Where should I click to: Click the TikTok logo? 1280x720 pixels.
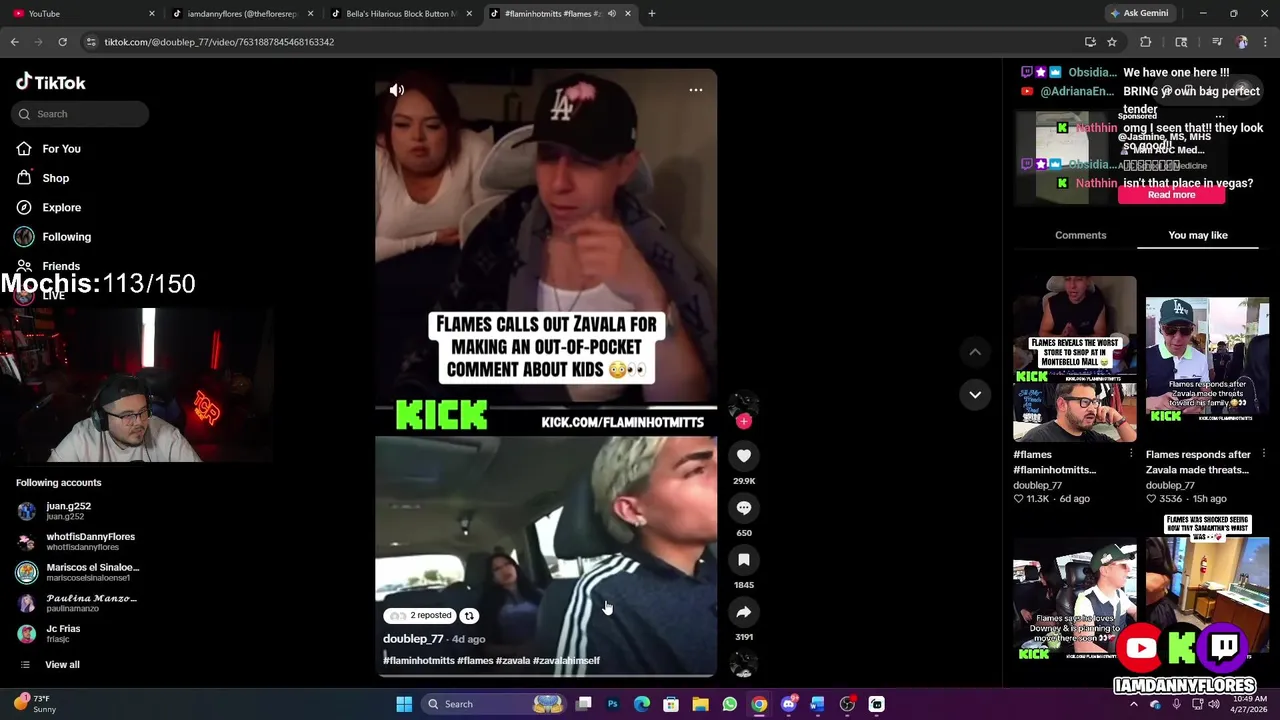click(51, 83)
